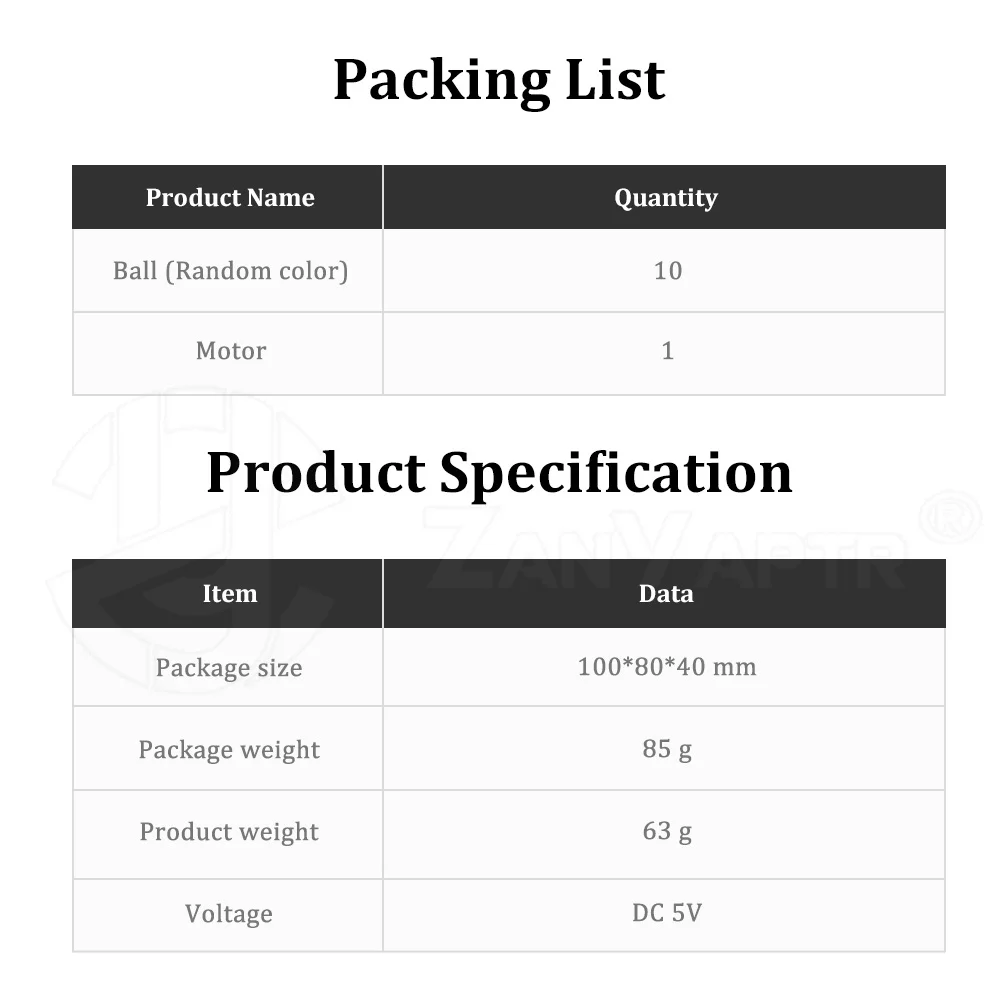Select the 63 g value

pos(666,831)
